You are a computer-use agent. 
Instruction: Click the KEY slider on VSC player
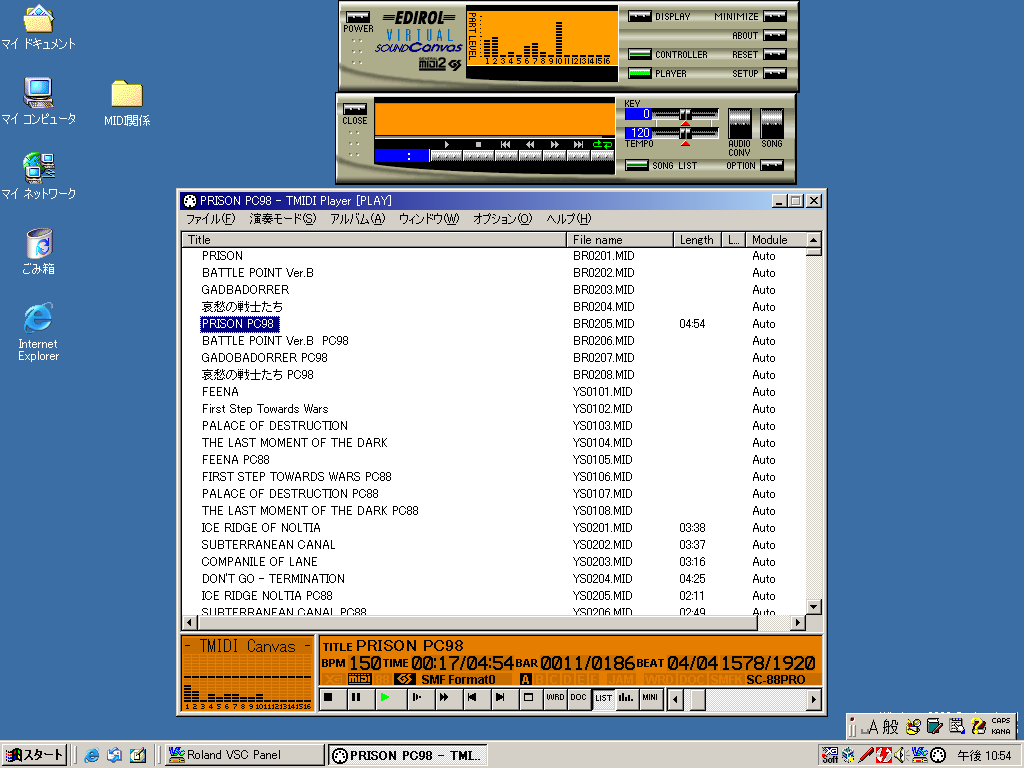click(x=685, y=116)
